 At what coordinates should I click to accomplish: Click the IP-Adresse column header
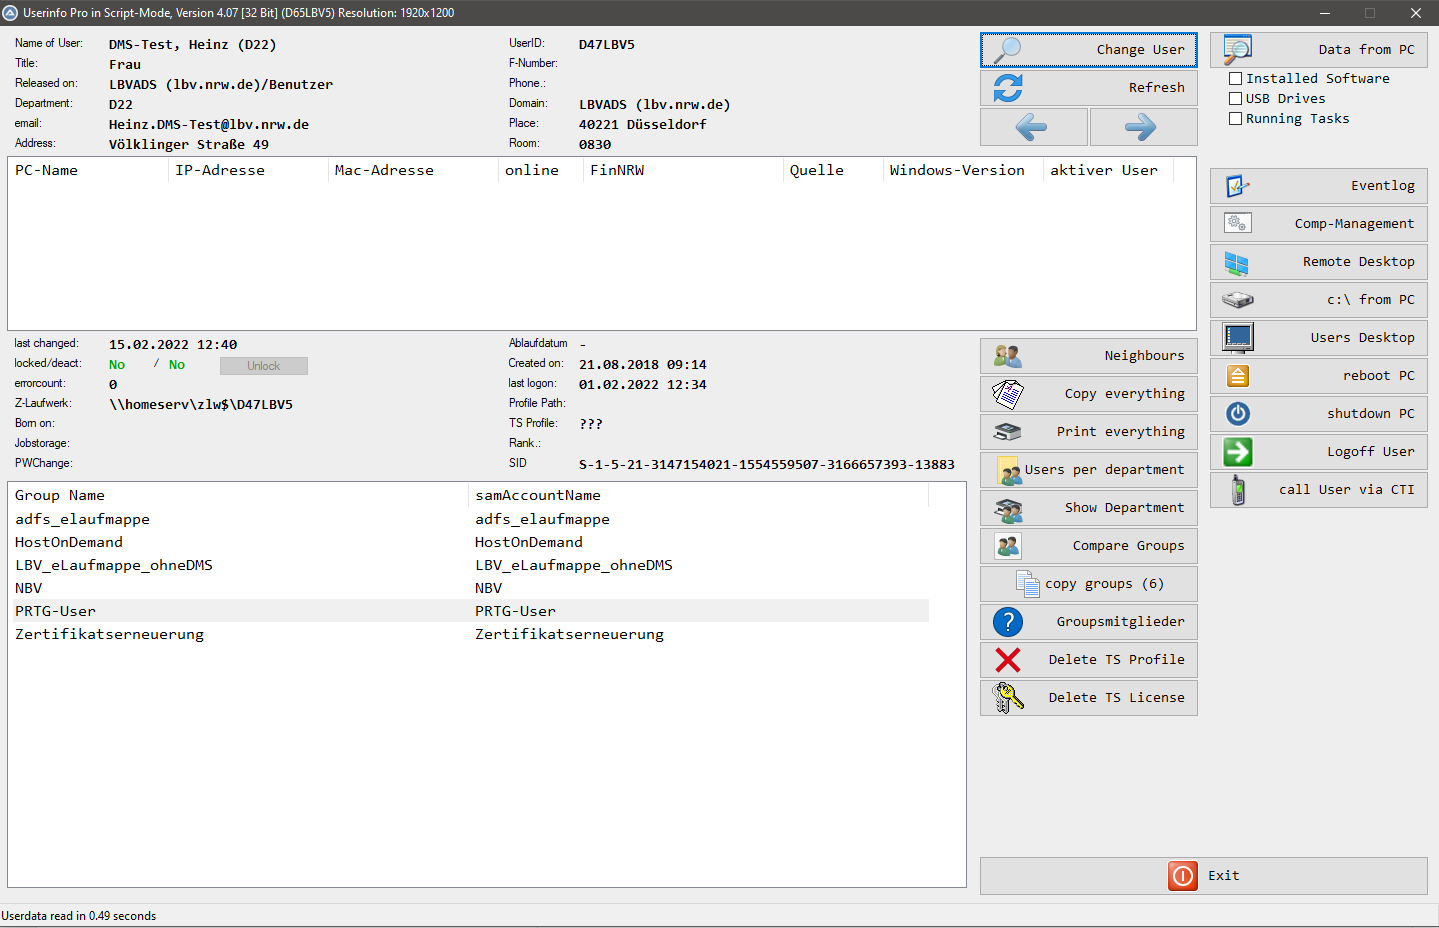(x=248, y=171)
